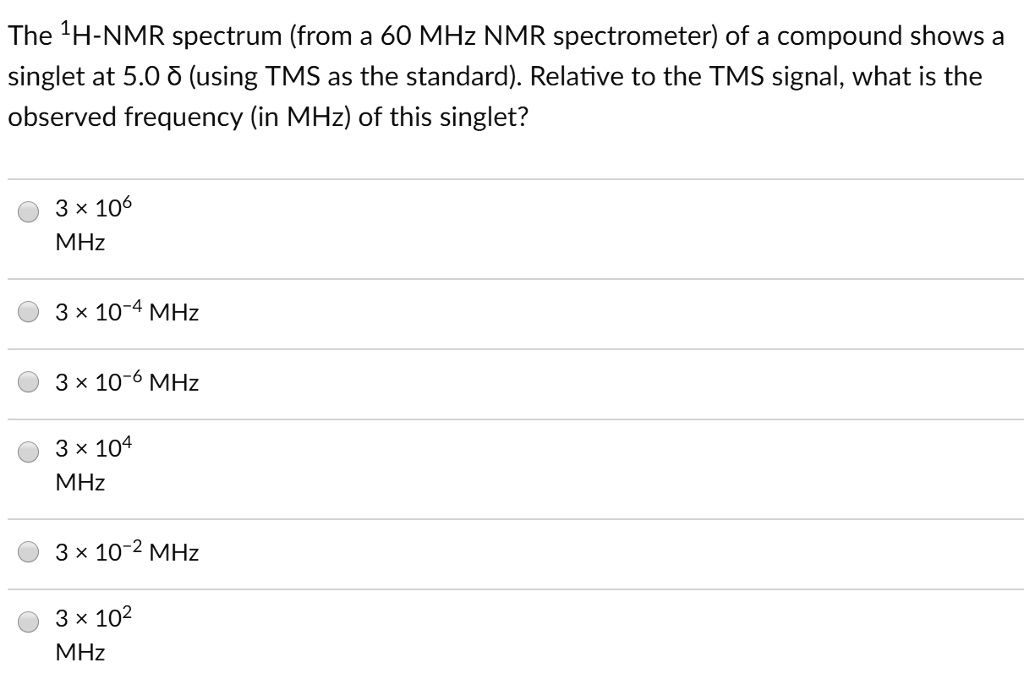Select the 3 × 10⁻² MHz radio button
This screenshot has height=679, width=1024.
[27, 551]
